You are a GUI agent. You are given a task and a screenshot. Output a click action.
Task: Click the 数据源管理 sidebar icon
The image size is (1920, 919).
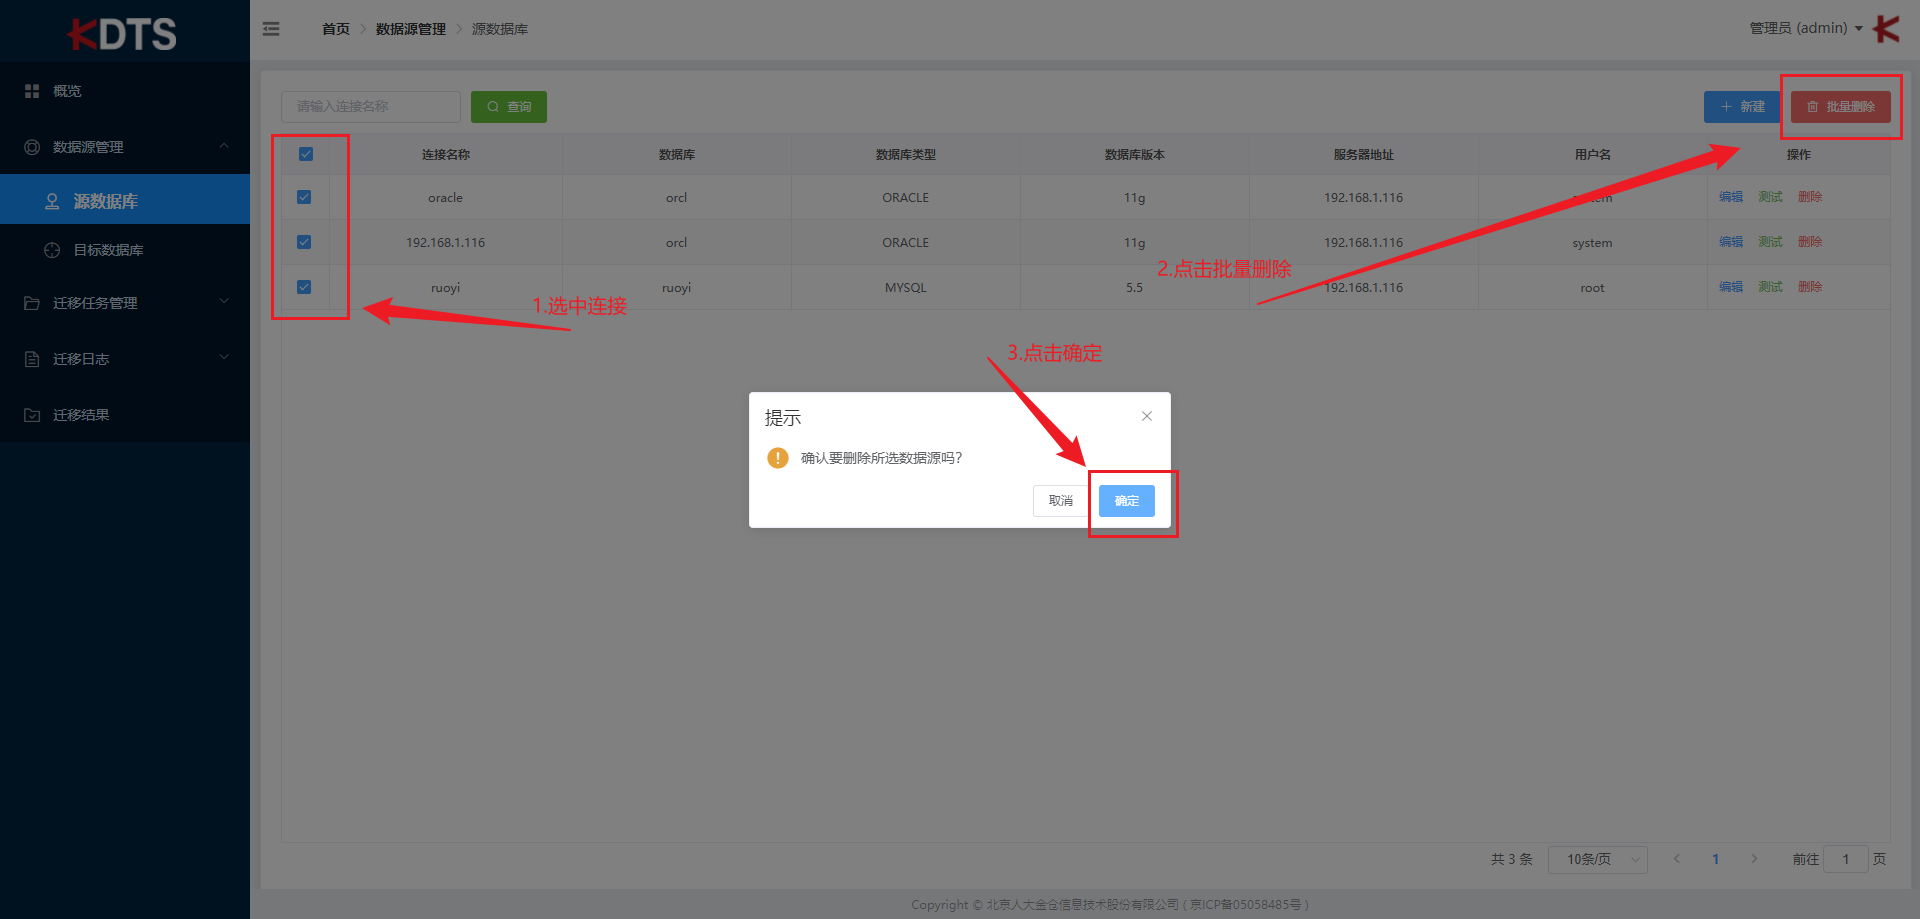click(31, 146)
